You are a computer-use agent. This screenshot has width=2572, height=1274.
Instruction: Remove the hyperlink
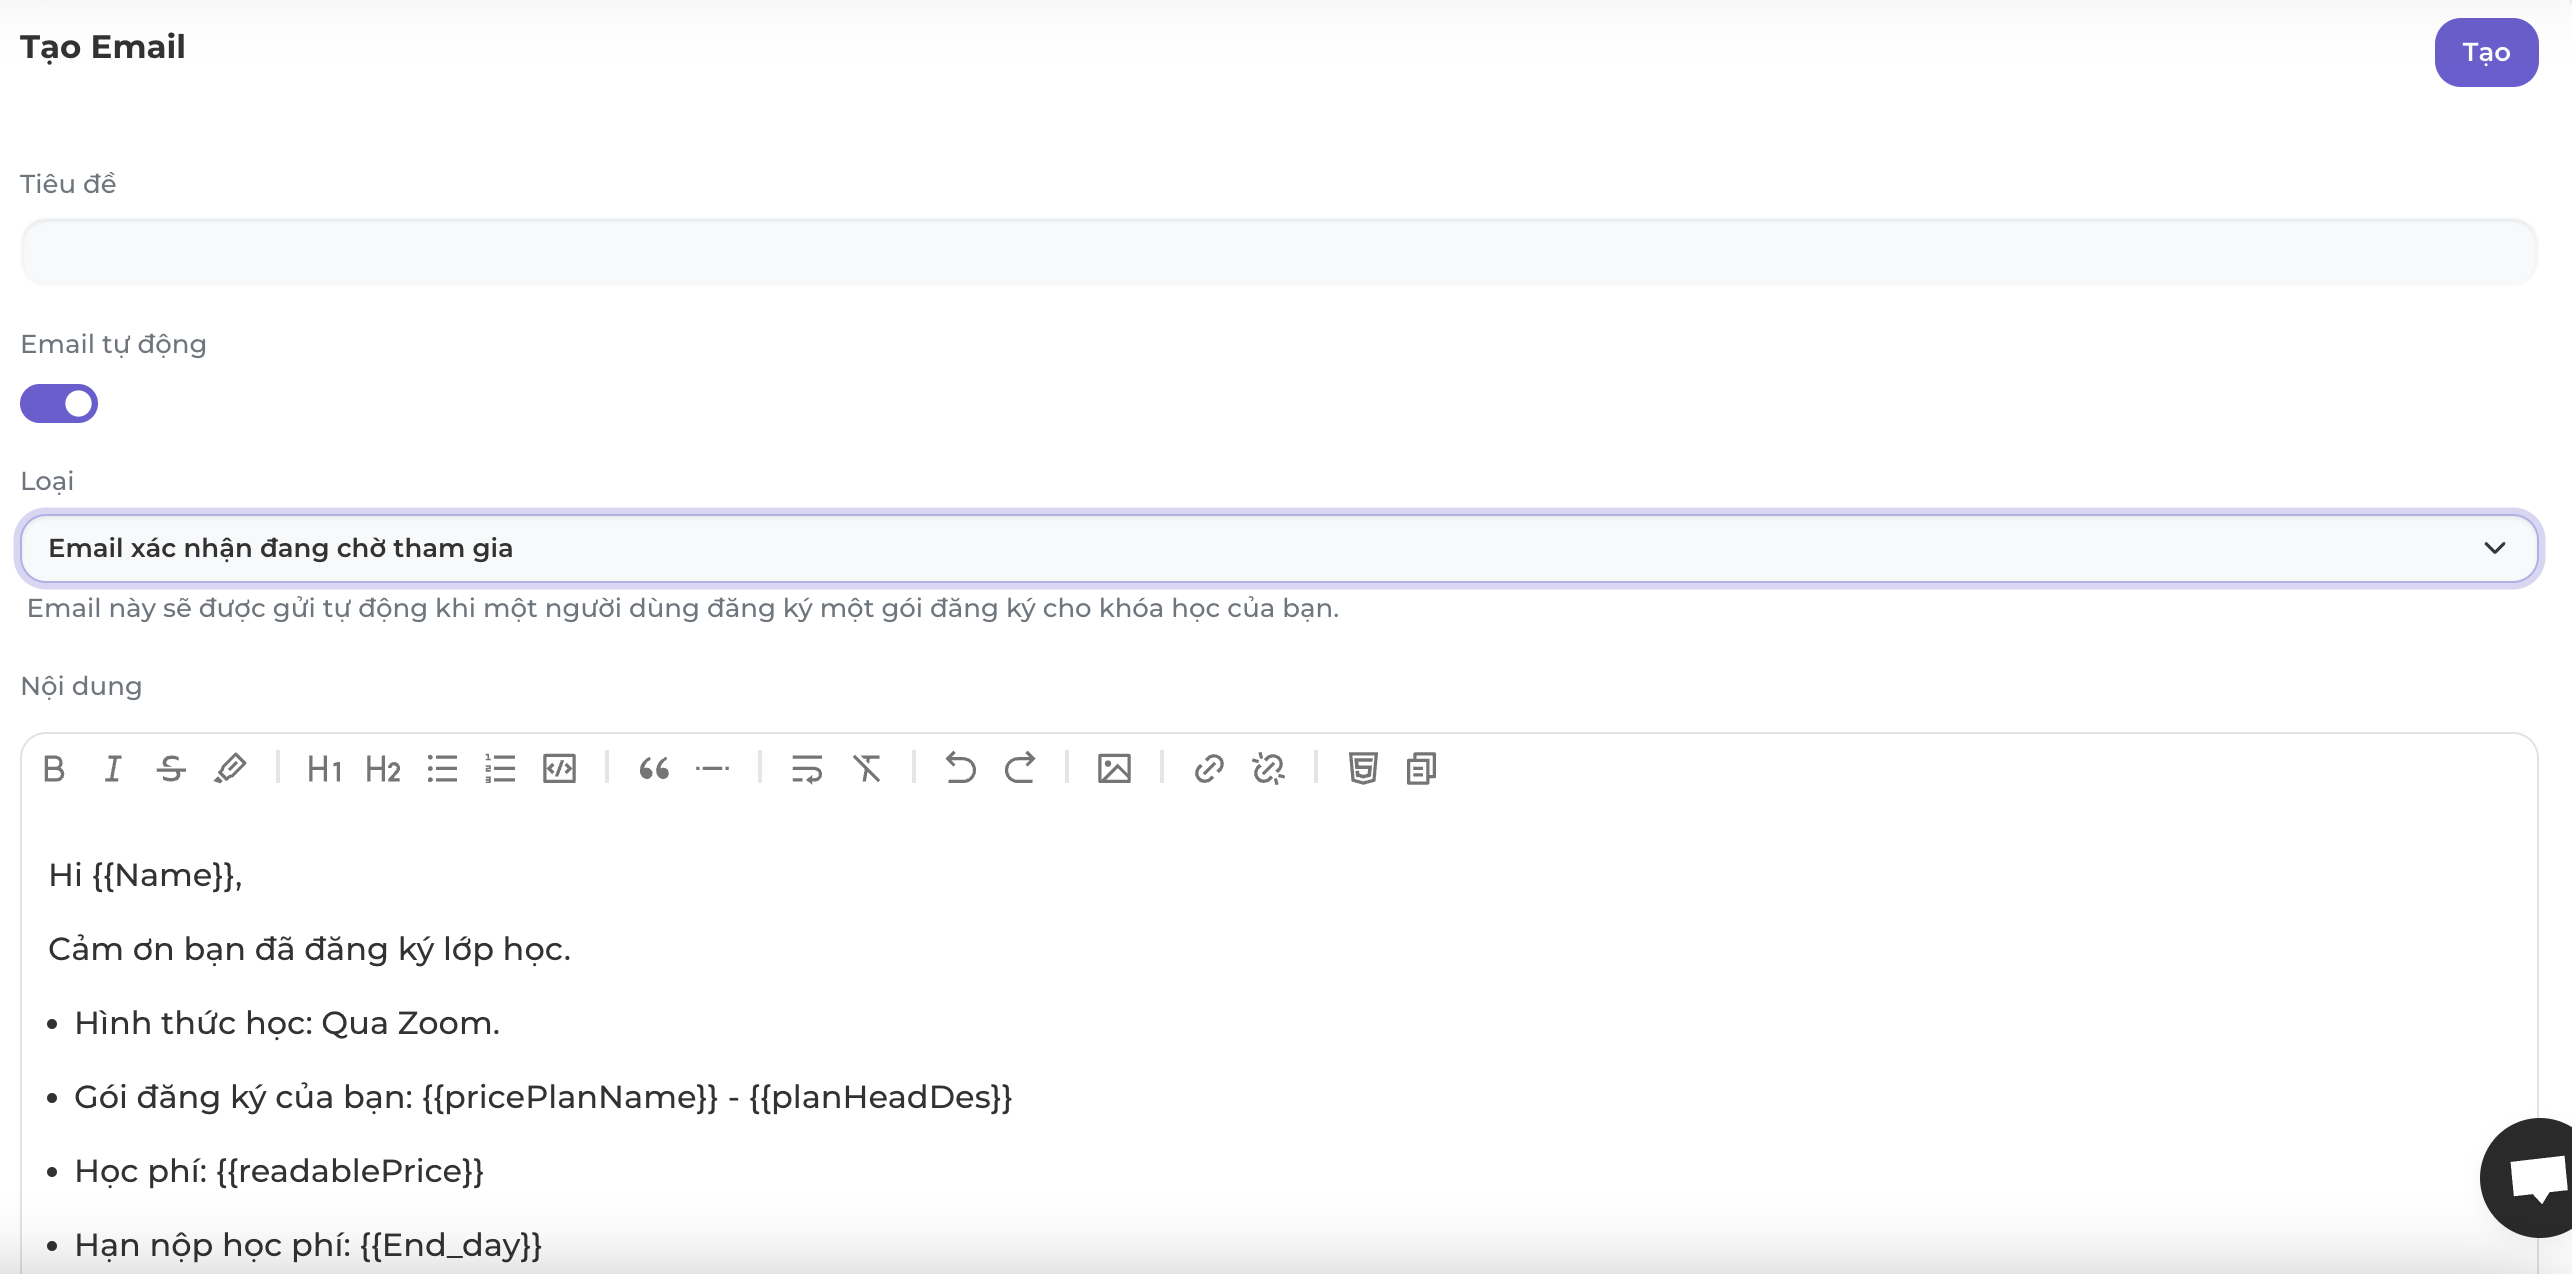click(x=1267, y=769)
